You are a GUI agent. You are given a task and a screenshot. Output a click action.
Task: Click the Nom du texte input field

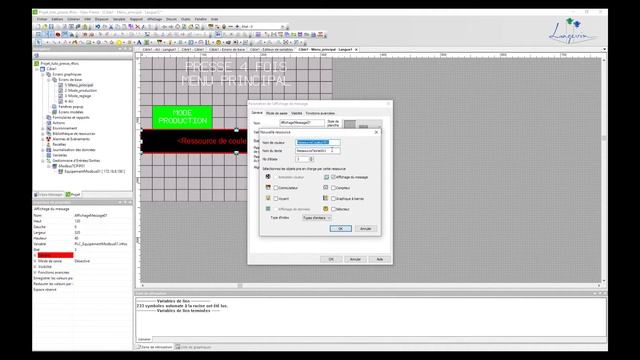click(x=318, y=151)
